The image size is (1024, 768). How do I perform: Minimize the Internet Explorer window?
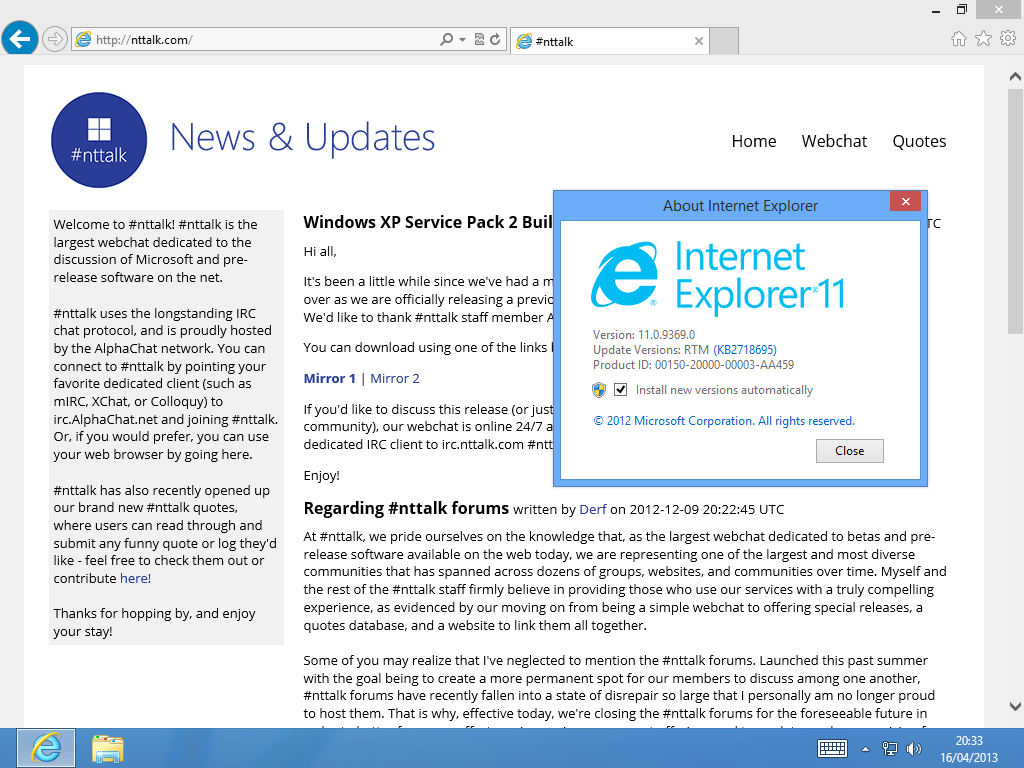pos(936,10)
